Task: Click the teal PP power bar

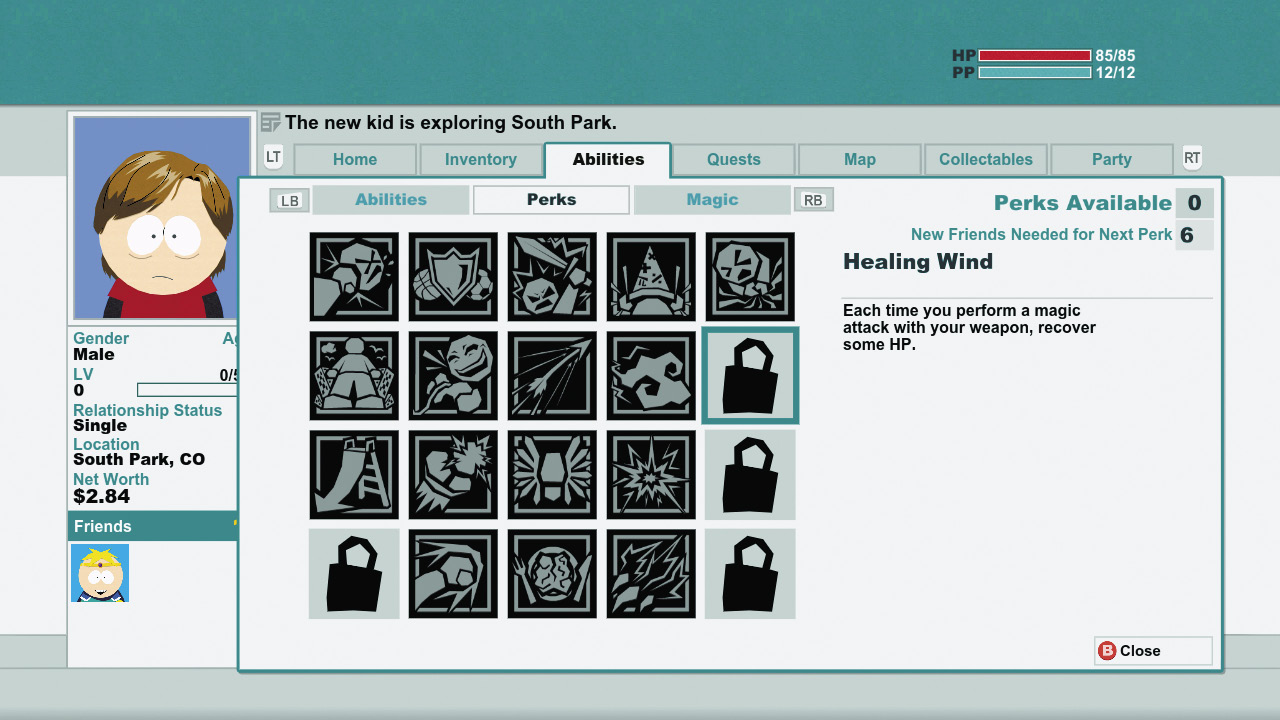Action: point(1035,73)
